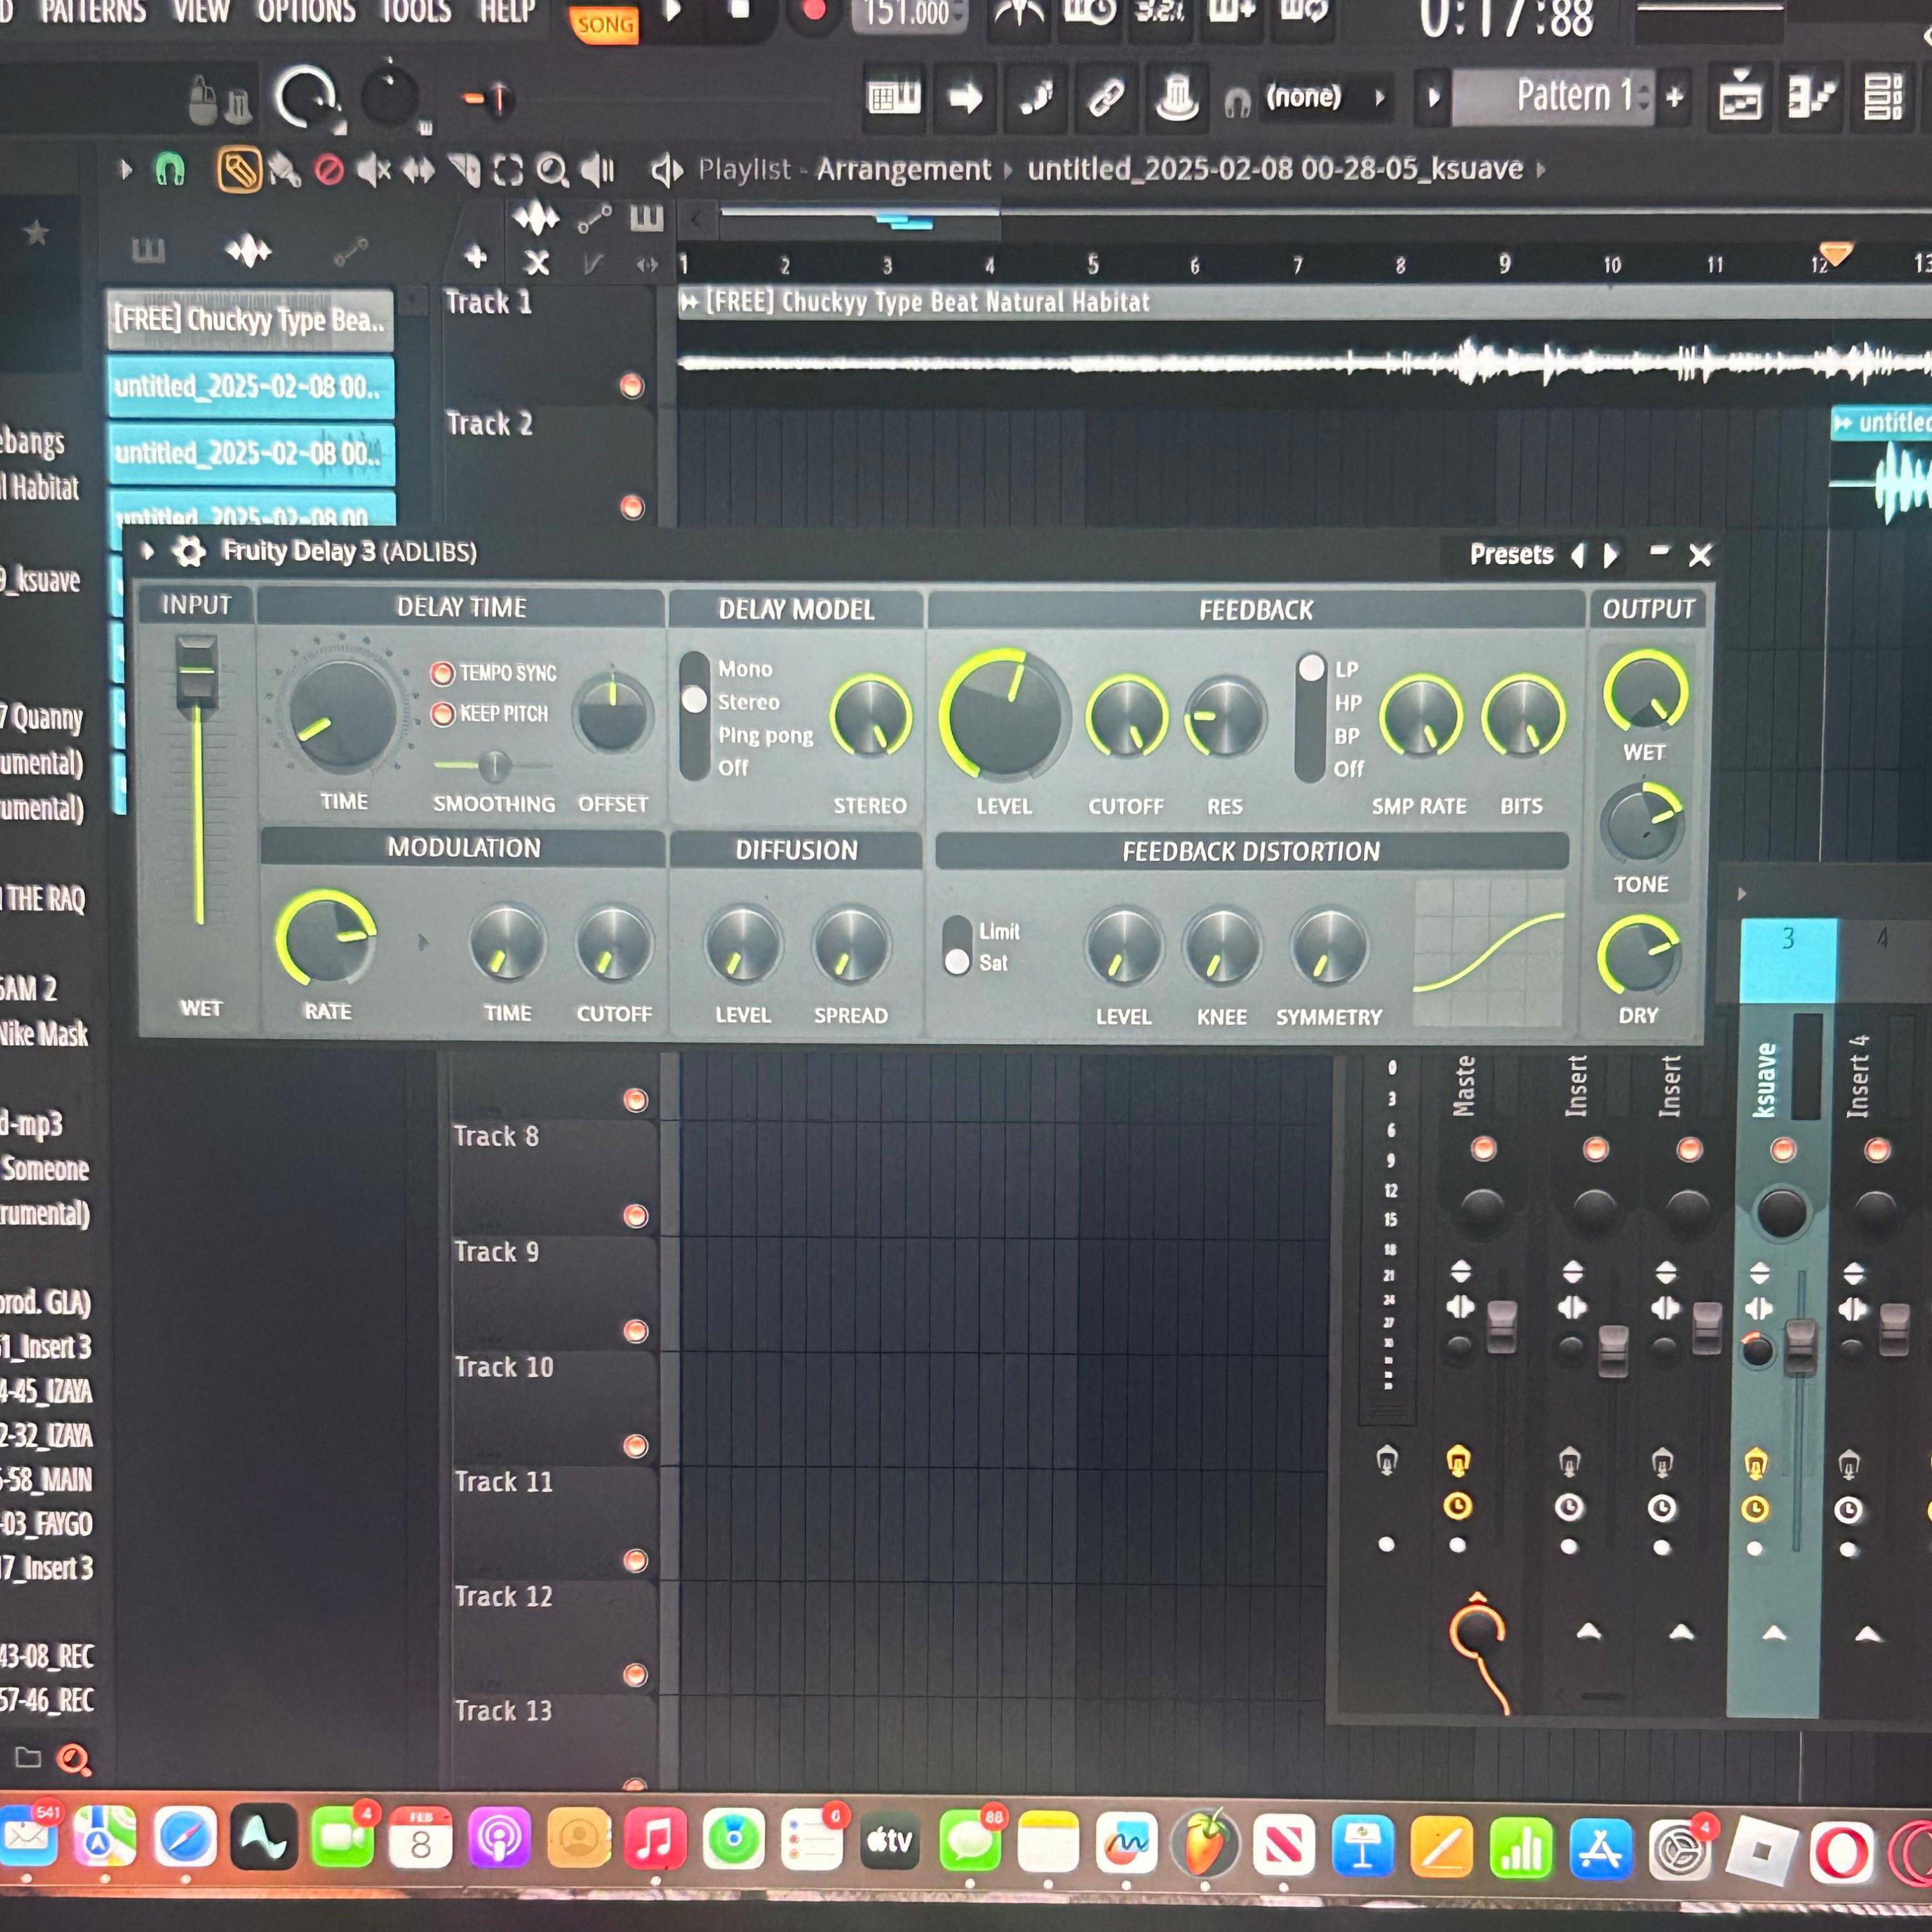Open the Opera browser in the Dock
Viewport: 1932px width, 1932px height.
[1842, 1853]
